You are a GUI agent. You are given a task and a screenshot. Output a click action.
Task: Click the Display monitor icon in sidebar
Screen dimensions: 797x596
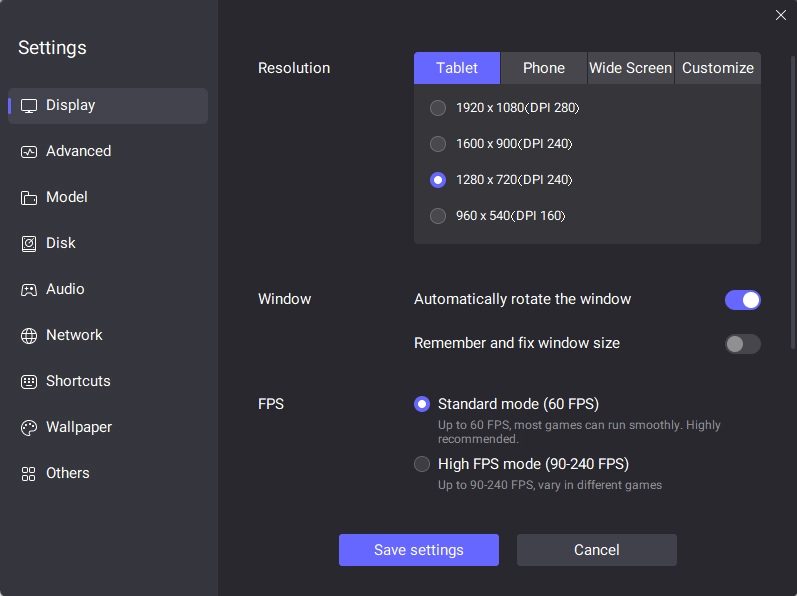(x=29, y=106)
